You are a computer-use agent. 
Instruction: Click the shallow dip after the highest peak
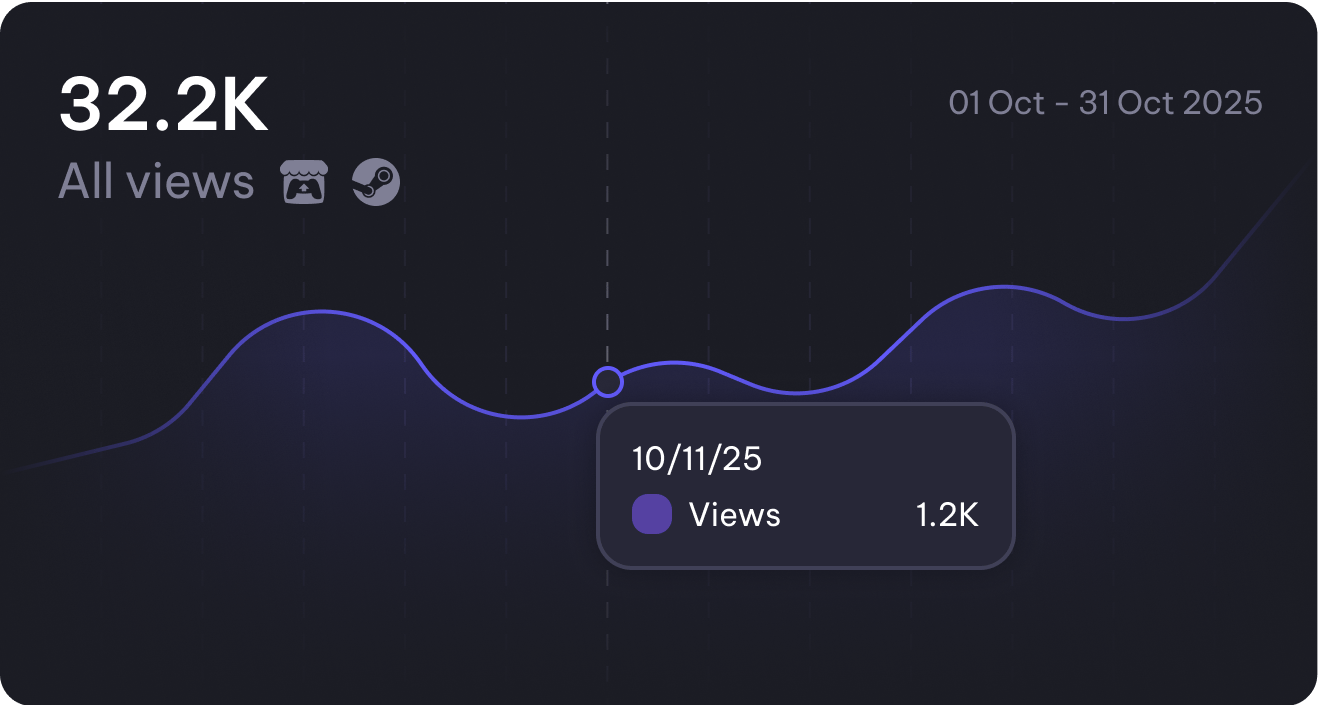coord(1125,319)
